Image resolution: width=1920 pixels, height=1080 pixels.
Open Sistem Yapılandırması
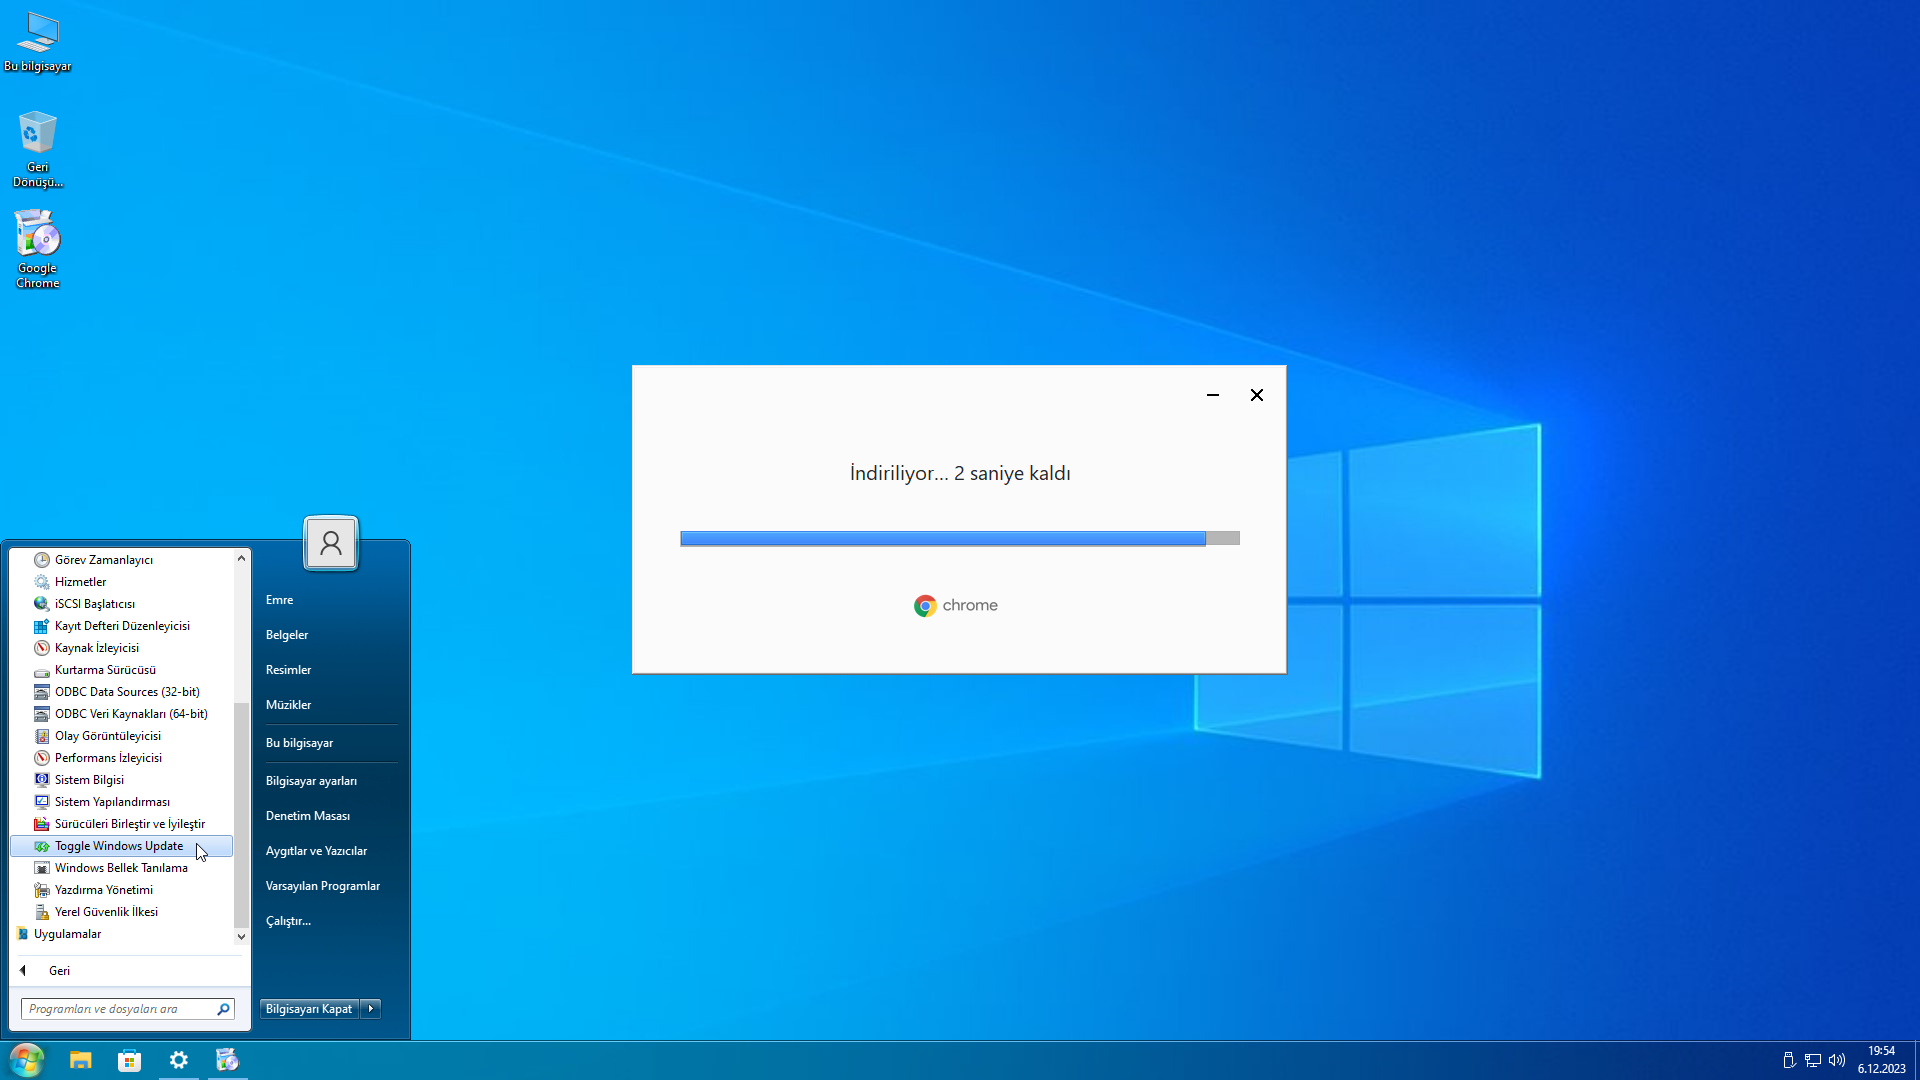[121, 802]
